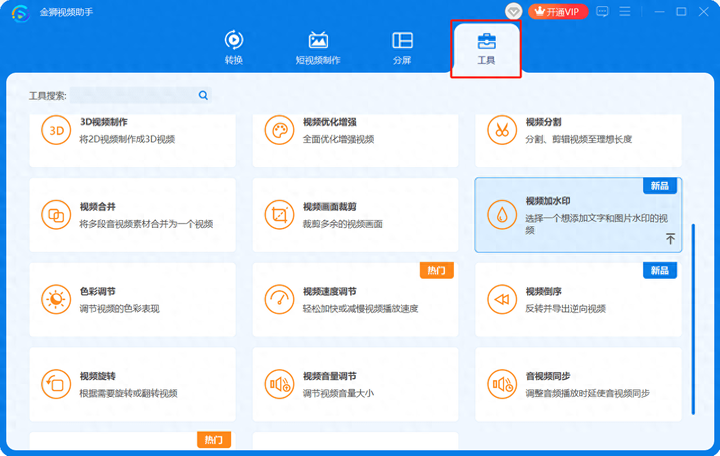The image size is (720, 456).
Task: Click the diamond VIP badge icon
Action: (513, 11)
